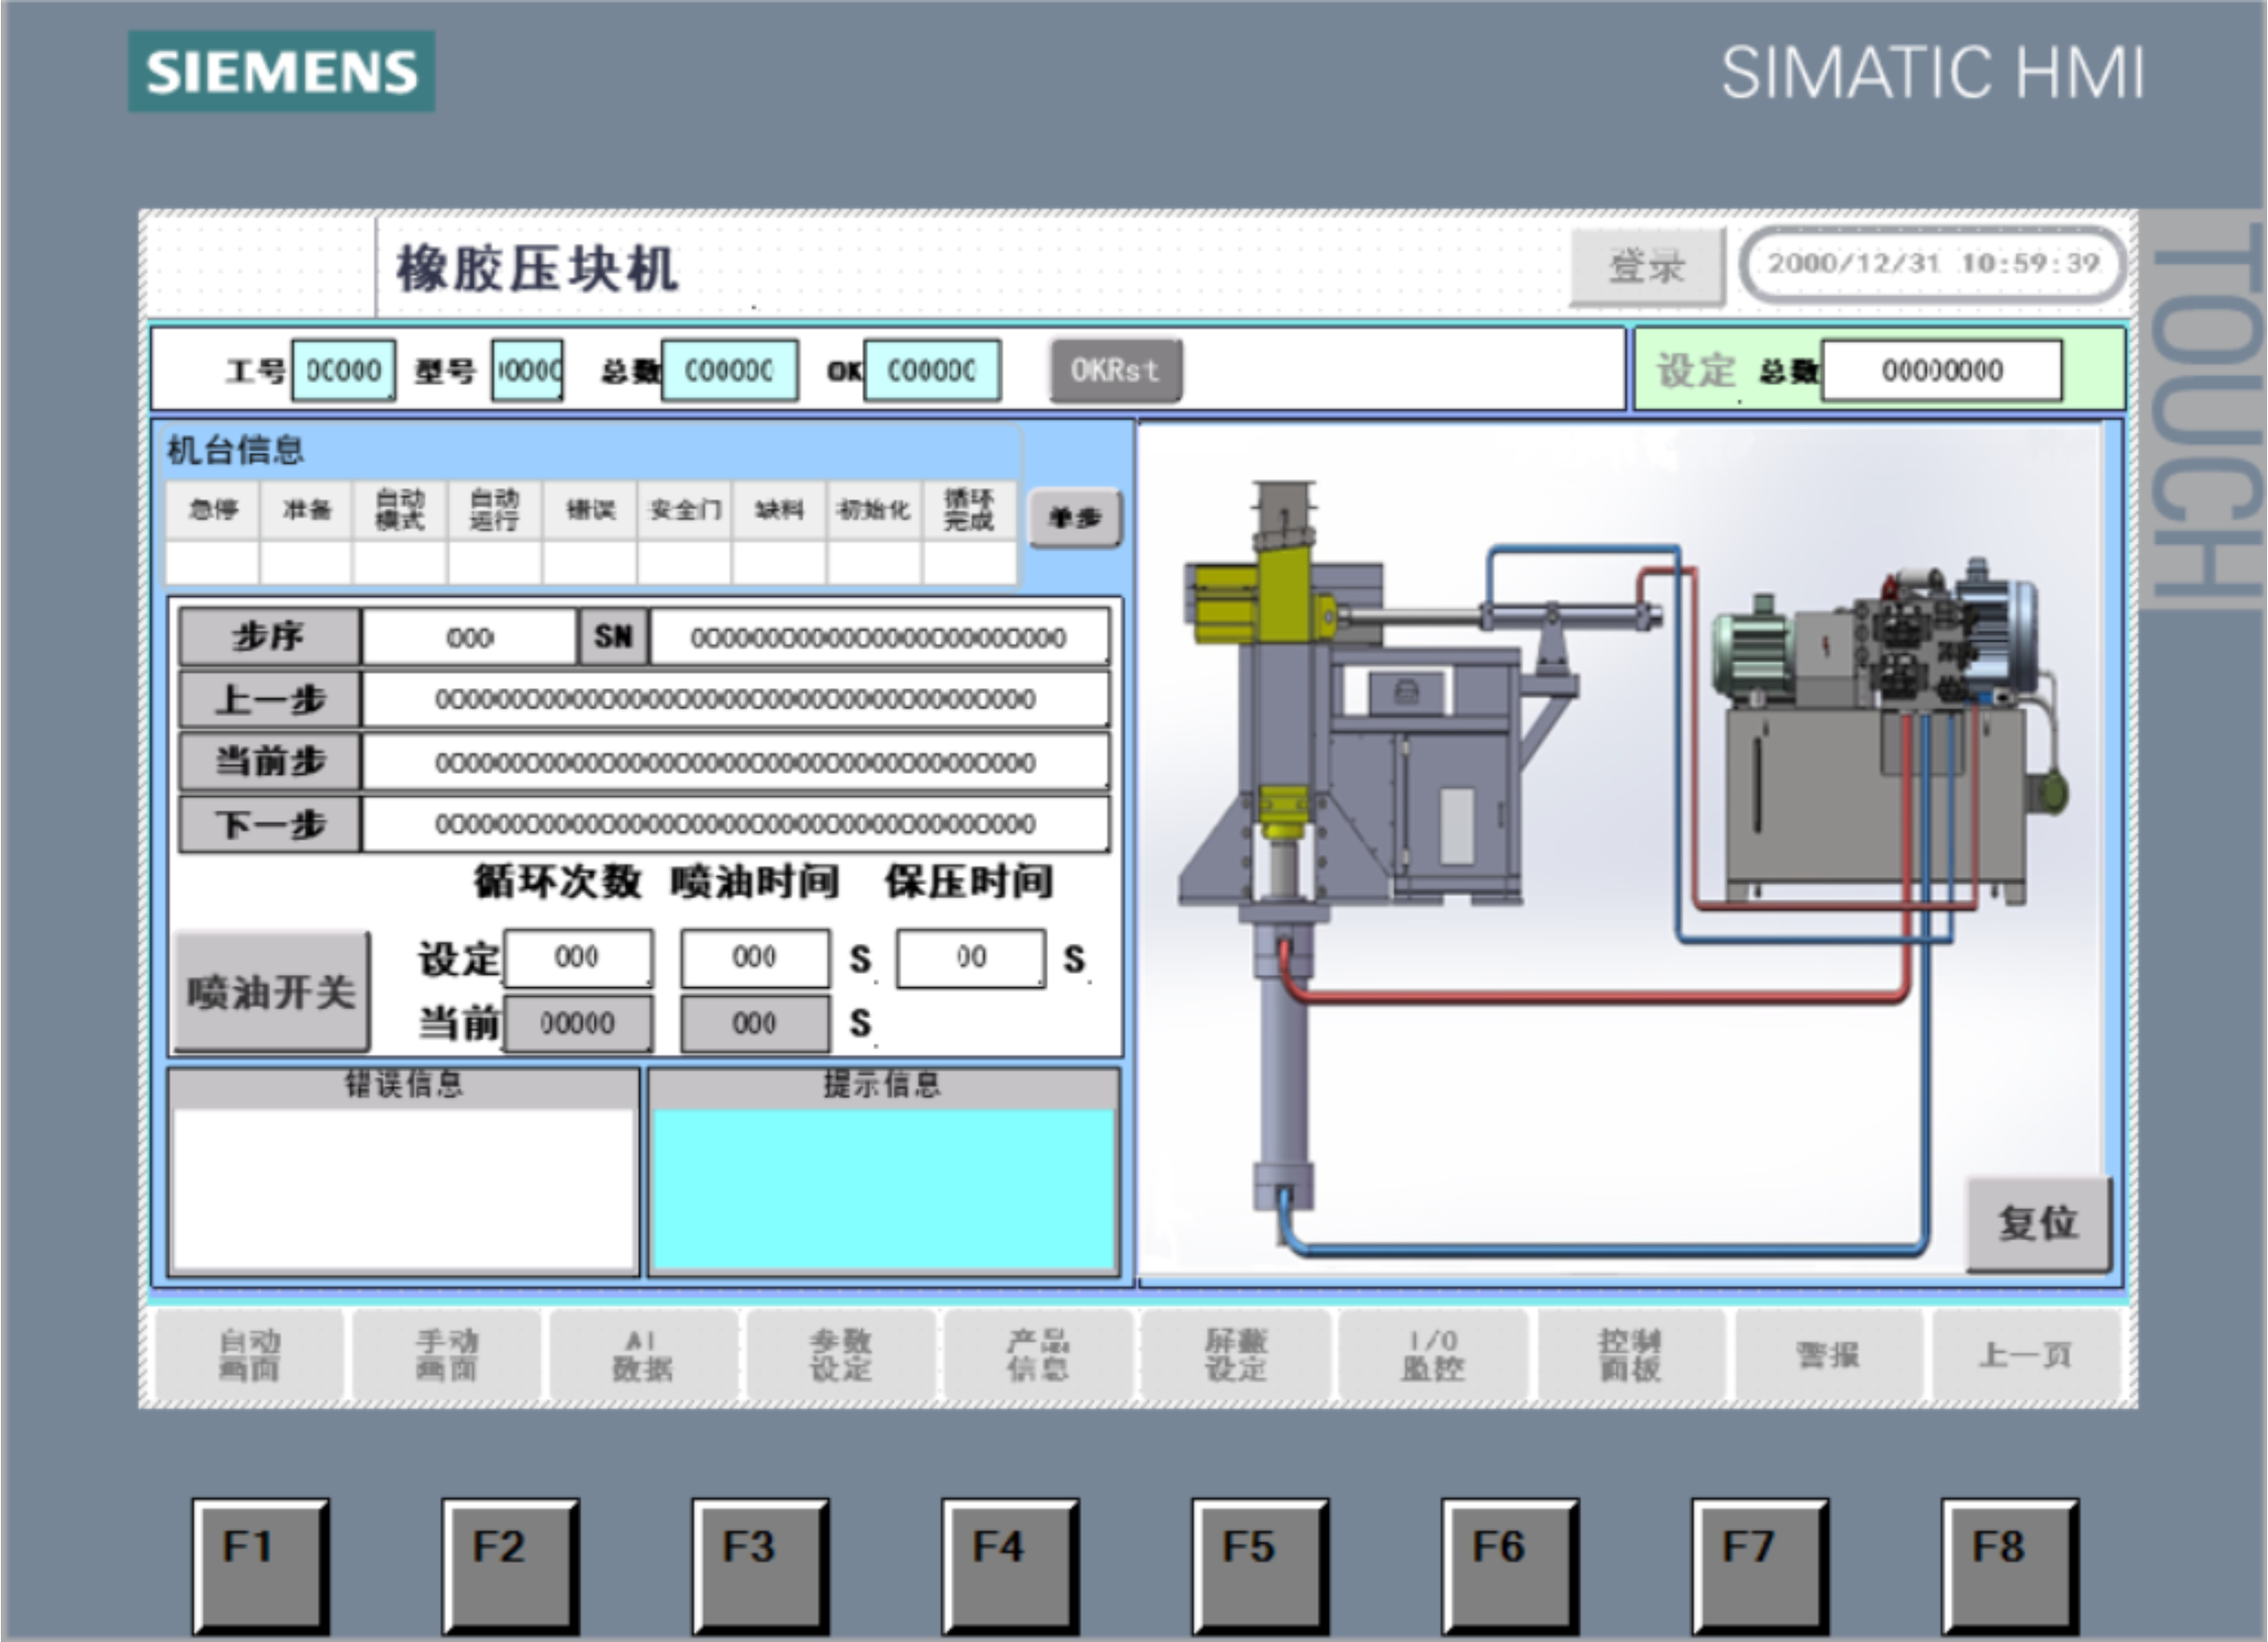Screen dimensions: 2268x1642
Task: Click the OKRst counter reset button
Action: pyautogui.click(x=1115, y=371)
